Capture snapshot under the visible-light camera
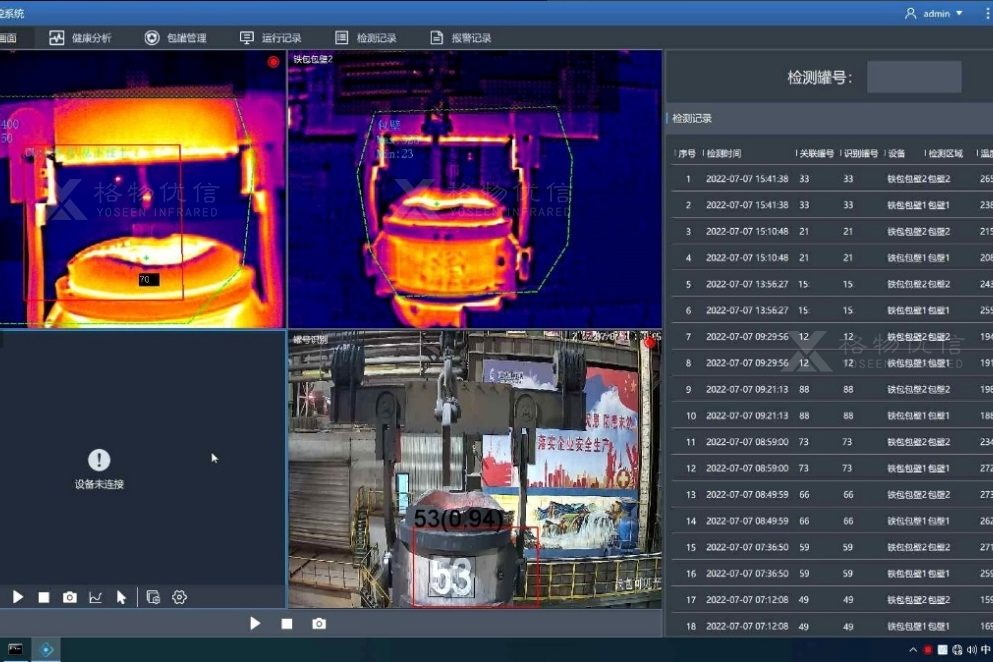This screenshot has width=993, height=662. click(x=319, y=623)
